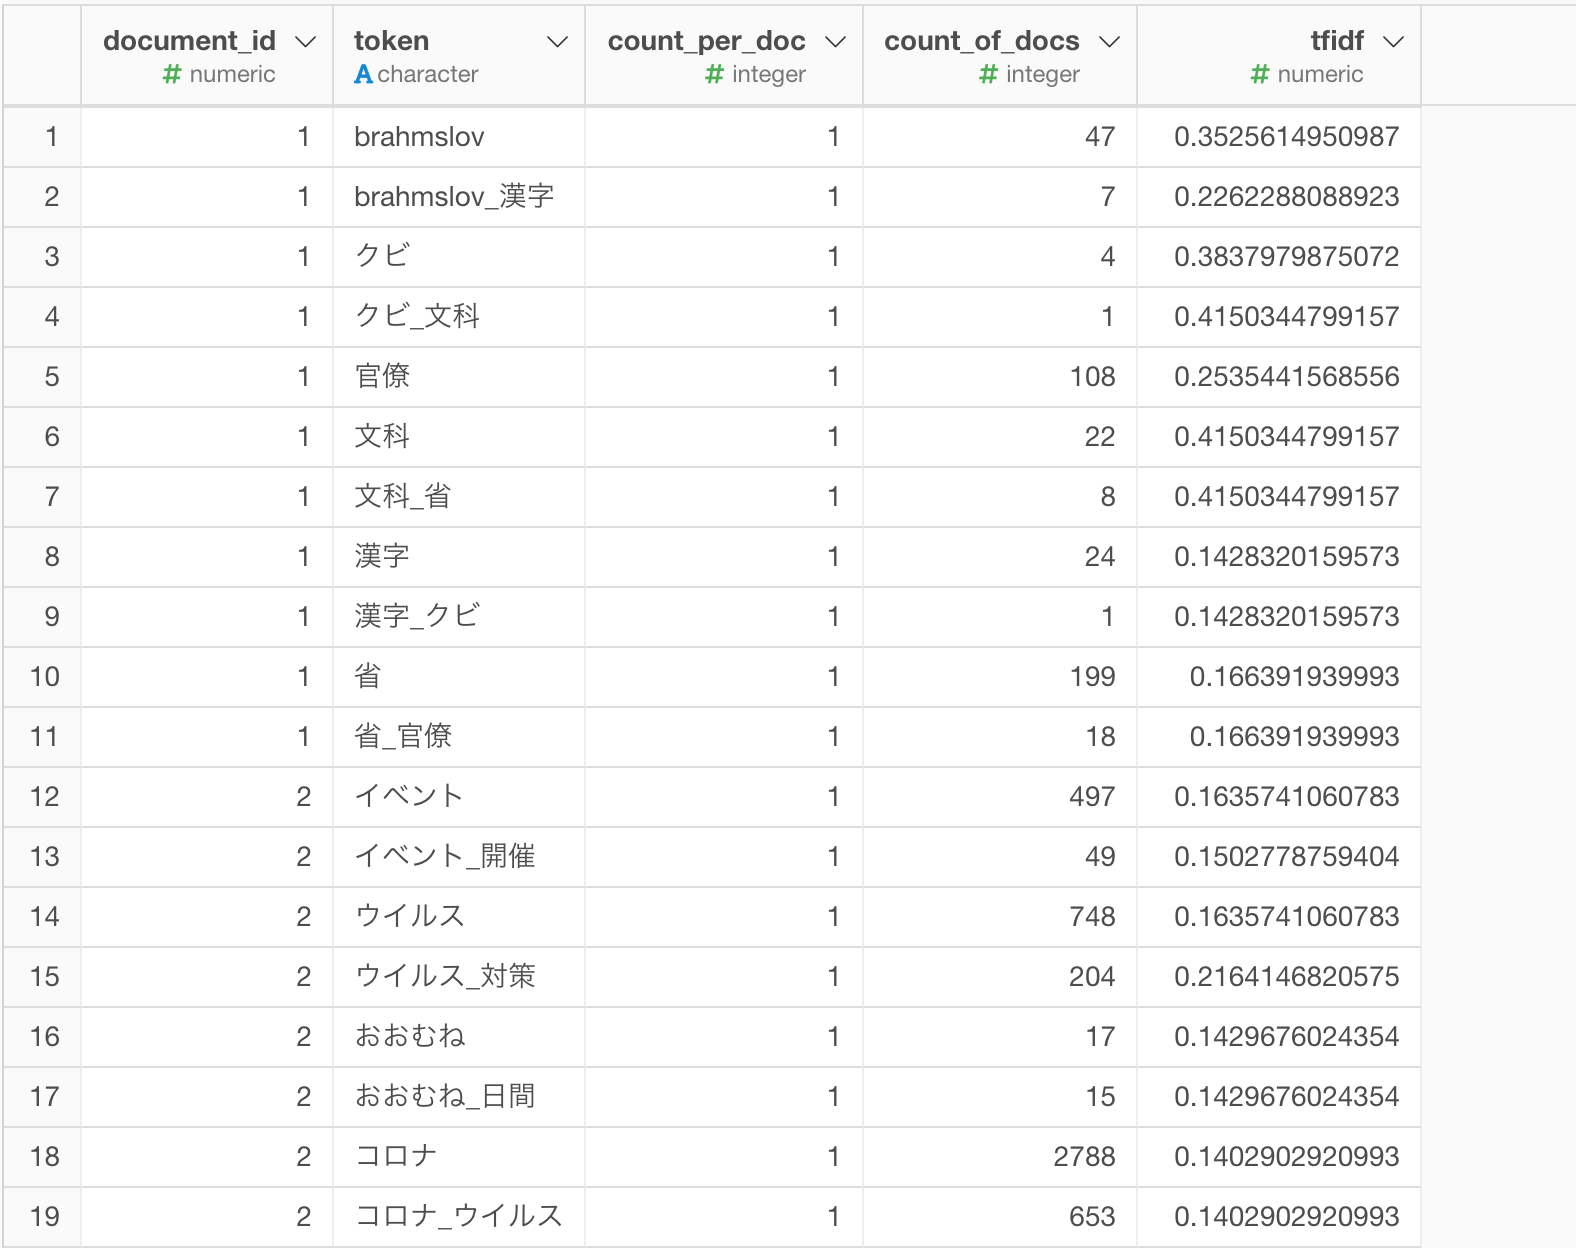The height and width of the screenshot is (1248, 1576).
Task: Click token cell 'おおむね'
Action: coord(459,1037)
